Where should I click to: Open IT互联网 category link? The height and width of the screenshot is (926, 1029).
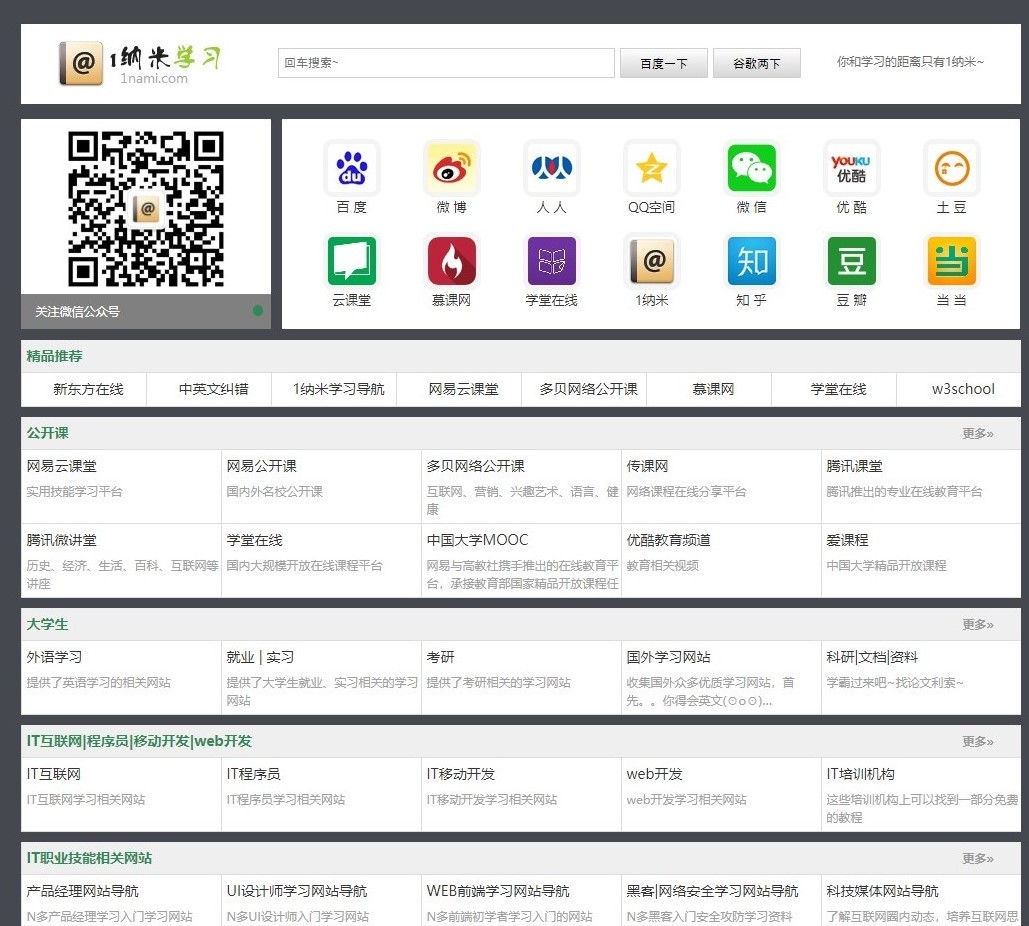pos(54,774)
